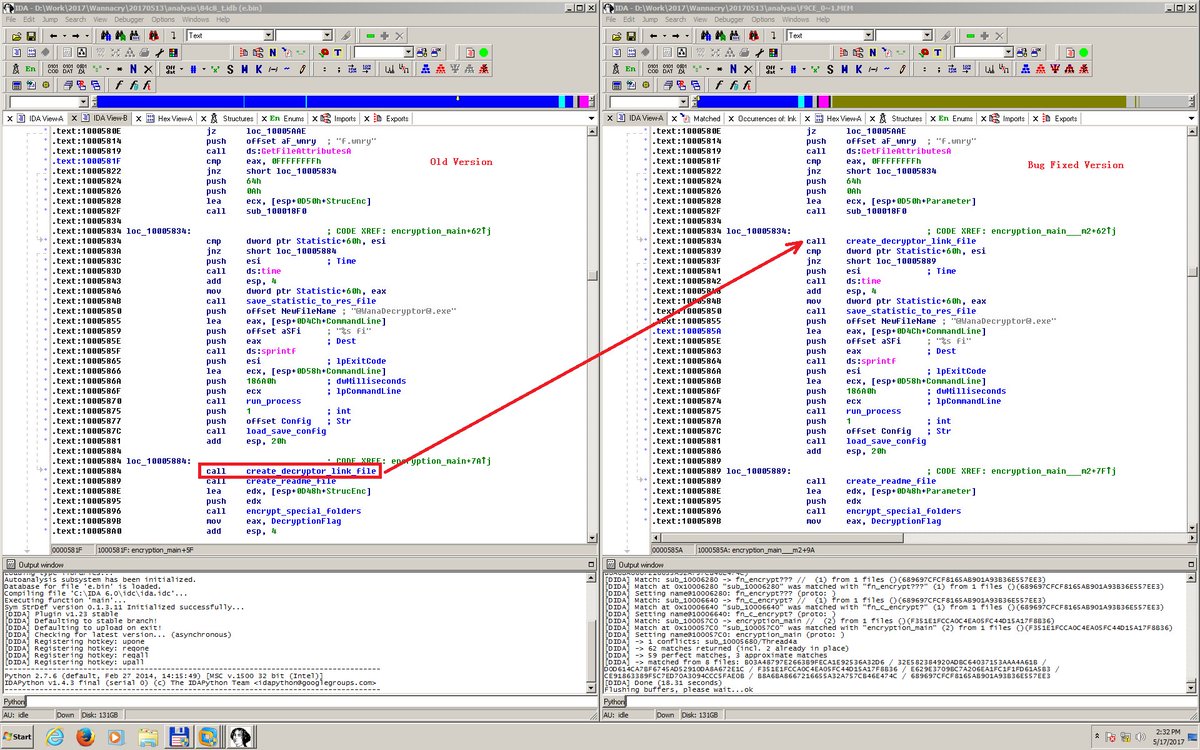
Task: Open the File menu in left IDA window
Action: (x=11, y=19)
